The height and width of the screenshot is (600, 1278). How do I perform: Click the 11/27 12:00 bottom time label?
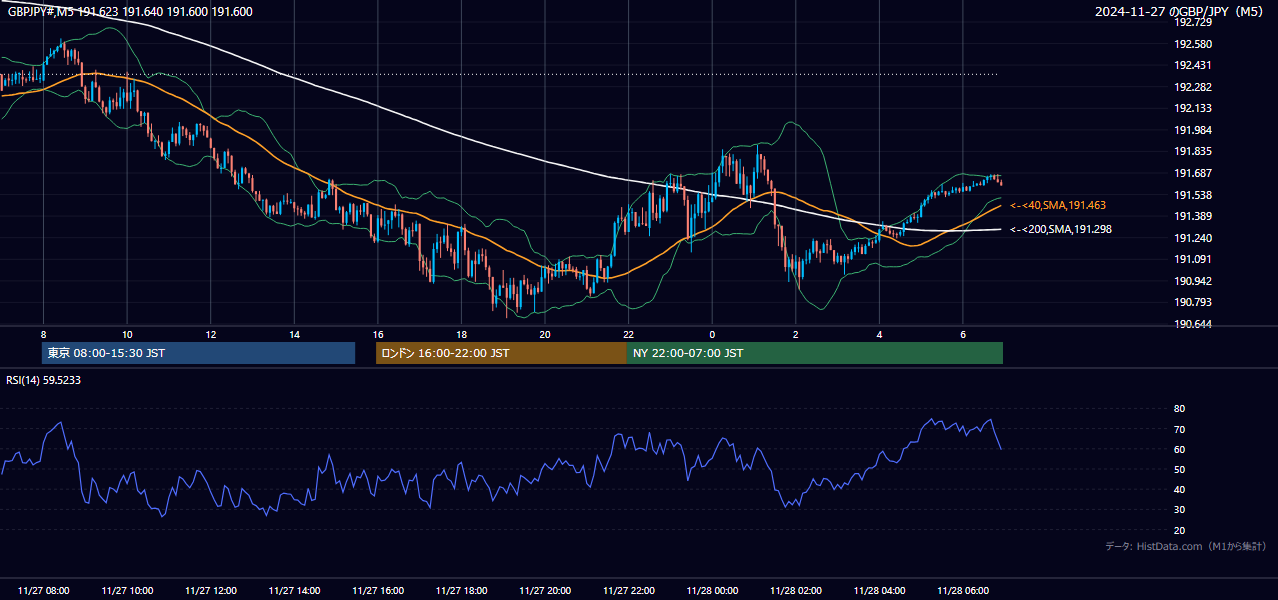pos(211,591)
